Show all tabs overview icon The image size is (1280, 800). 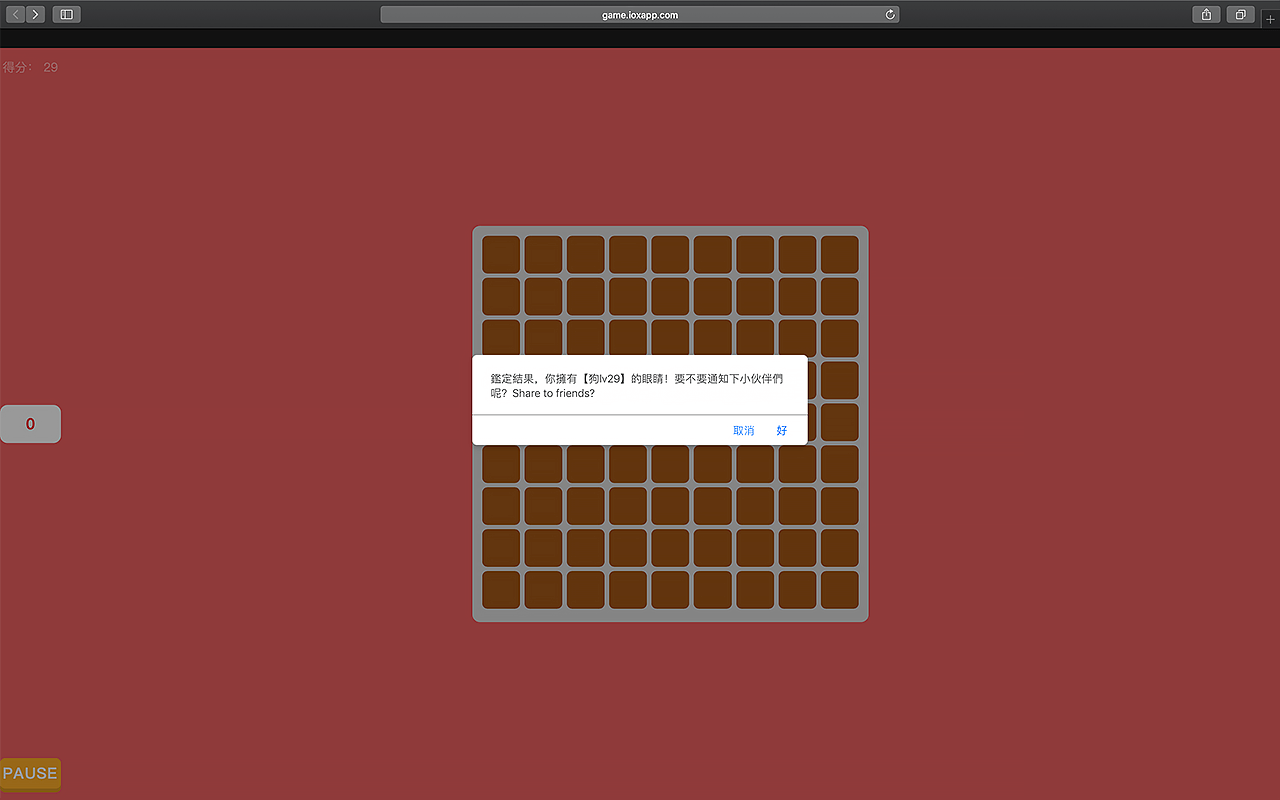point(1240,14)
